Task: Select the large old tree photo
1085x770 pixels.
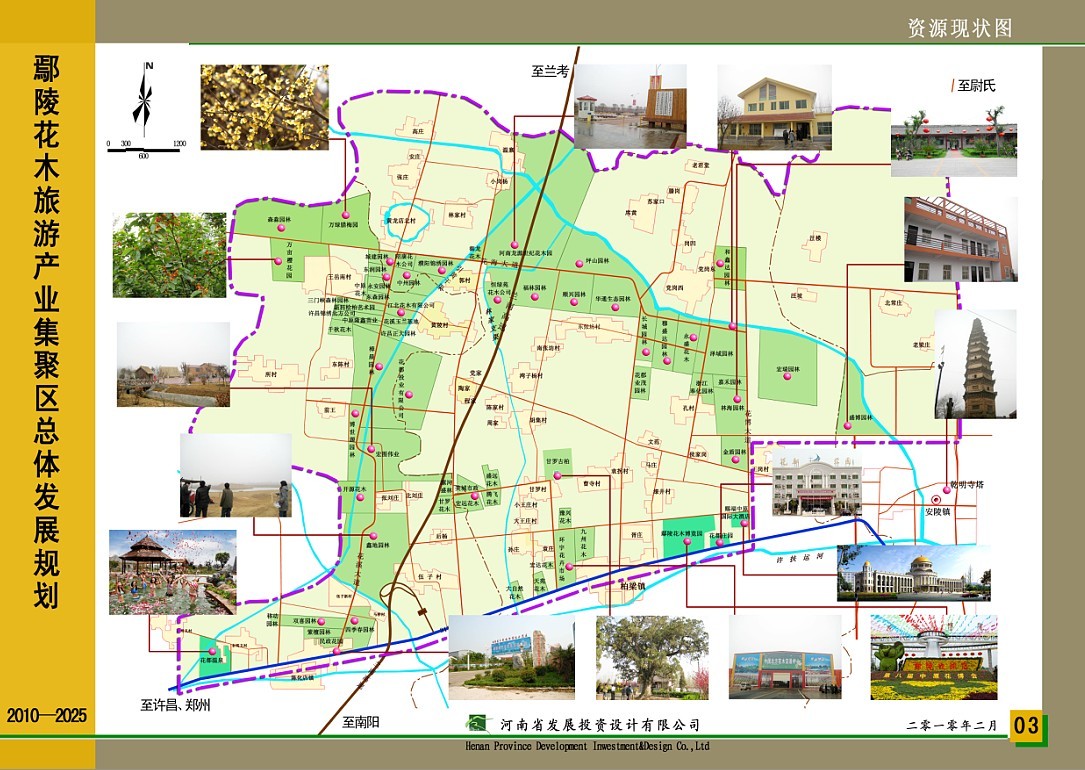Action: pyautogui.click(x=652, y=657)
